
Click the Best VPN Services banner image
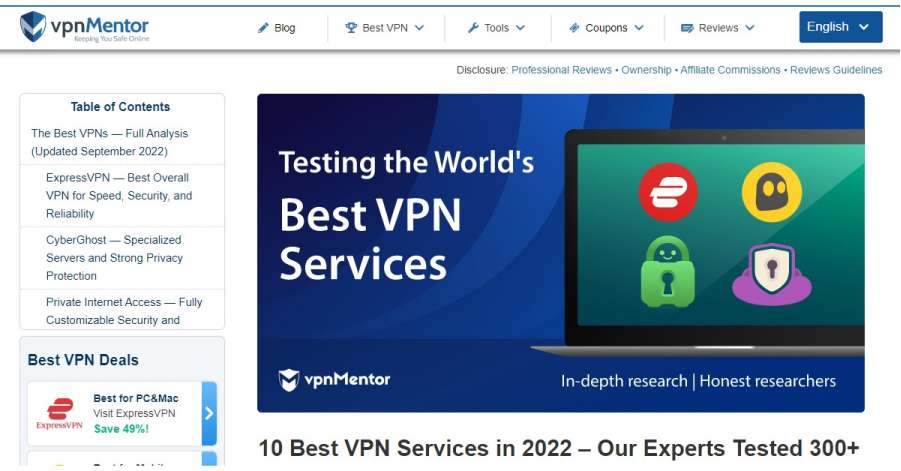point(560,253)
